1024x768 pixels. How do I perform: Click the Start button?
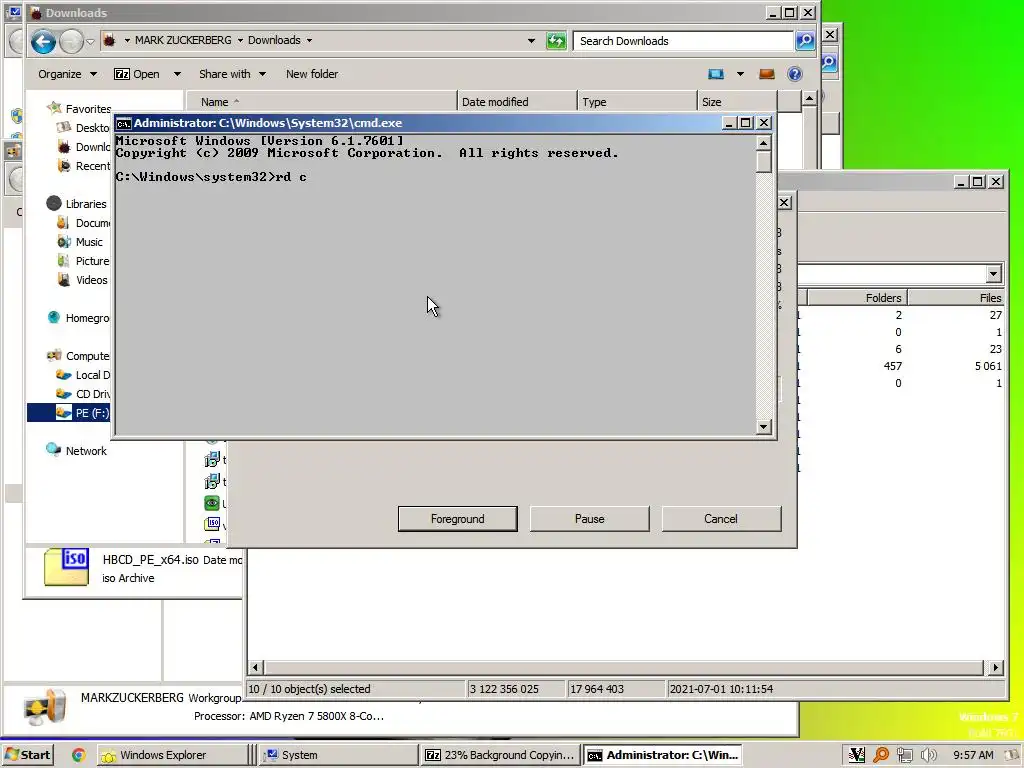pos(27,755)
